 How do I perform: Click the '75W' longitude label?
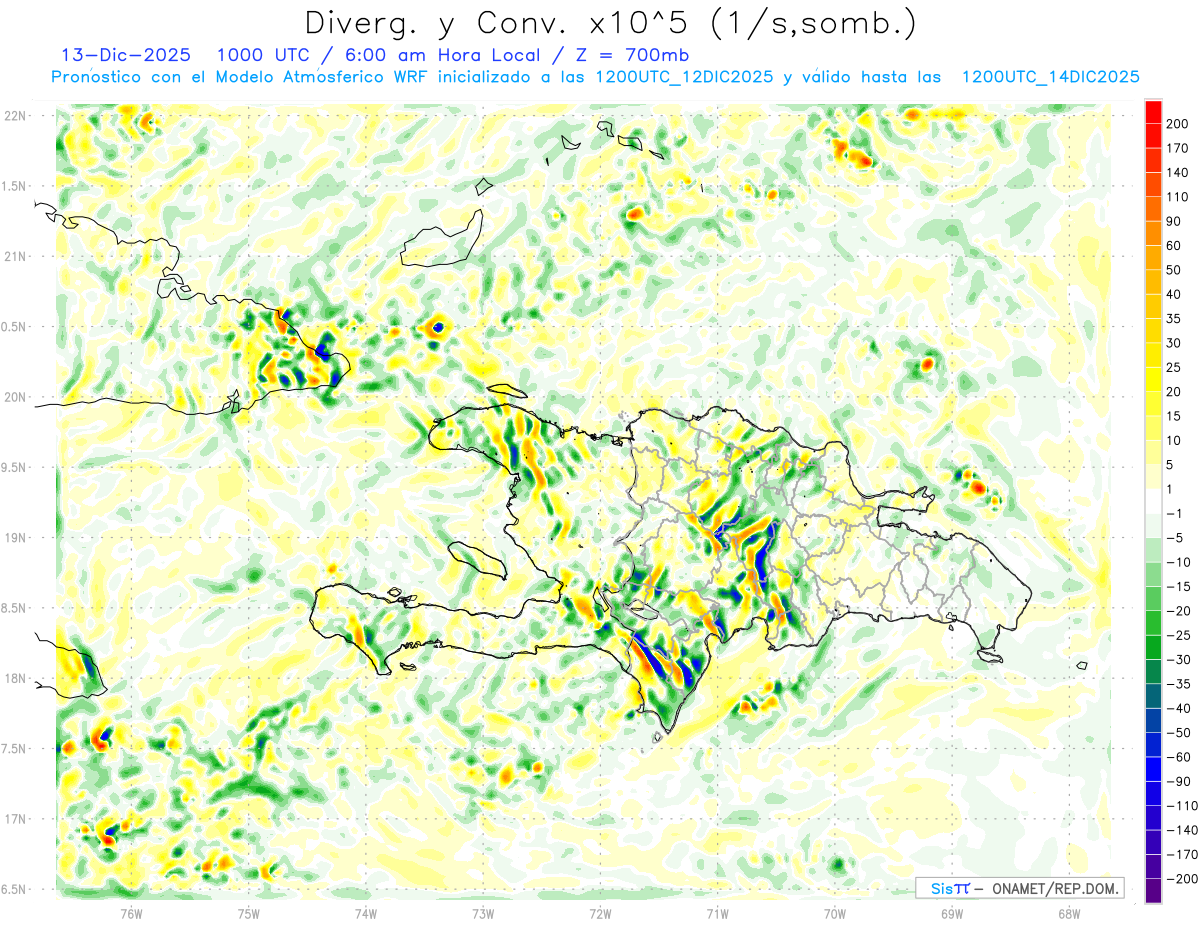[x=249, y=913]
